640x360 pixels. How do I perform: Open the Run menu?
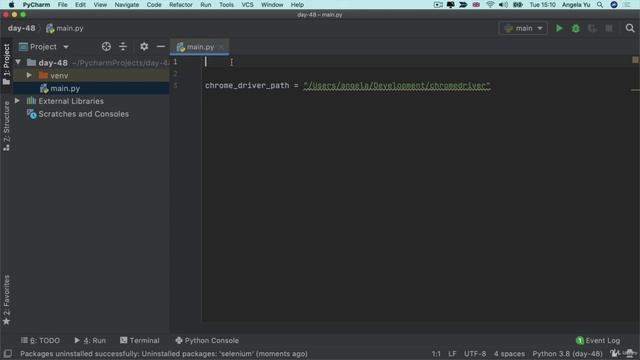206,4
